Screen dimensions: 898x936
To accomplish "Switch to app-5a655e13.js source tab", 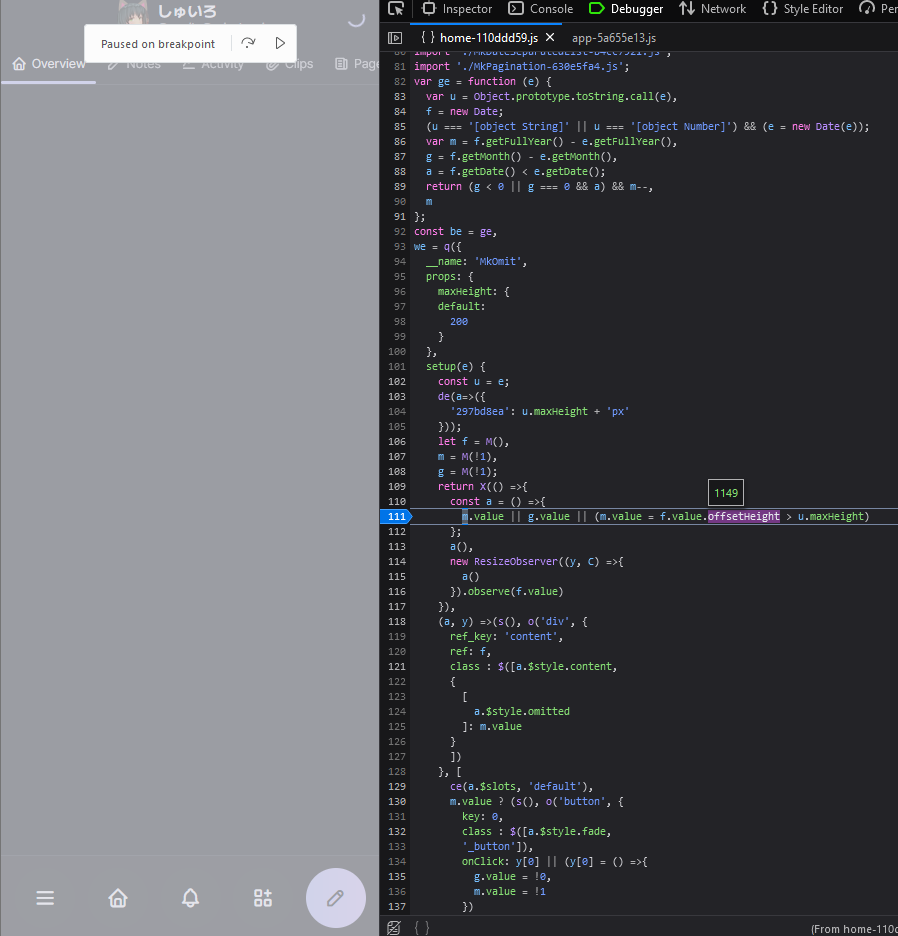I will coord(614,38).
